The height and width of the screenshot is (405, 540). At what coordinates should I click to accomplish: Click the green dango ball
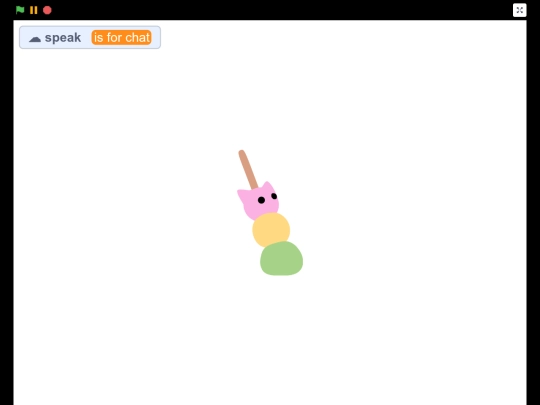281,258
